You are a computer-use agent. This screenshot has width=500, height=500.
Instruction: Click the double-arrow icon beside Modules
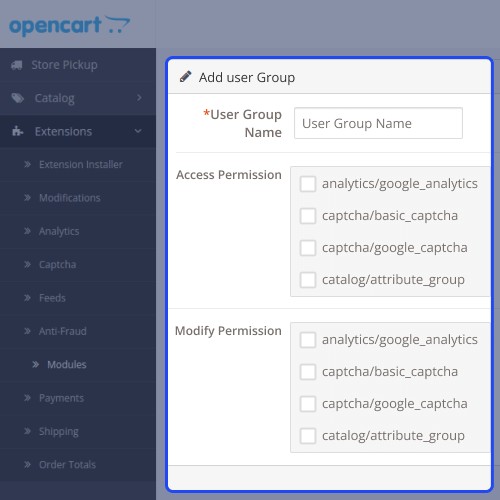click(x=36, y=364)
